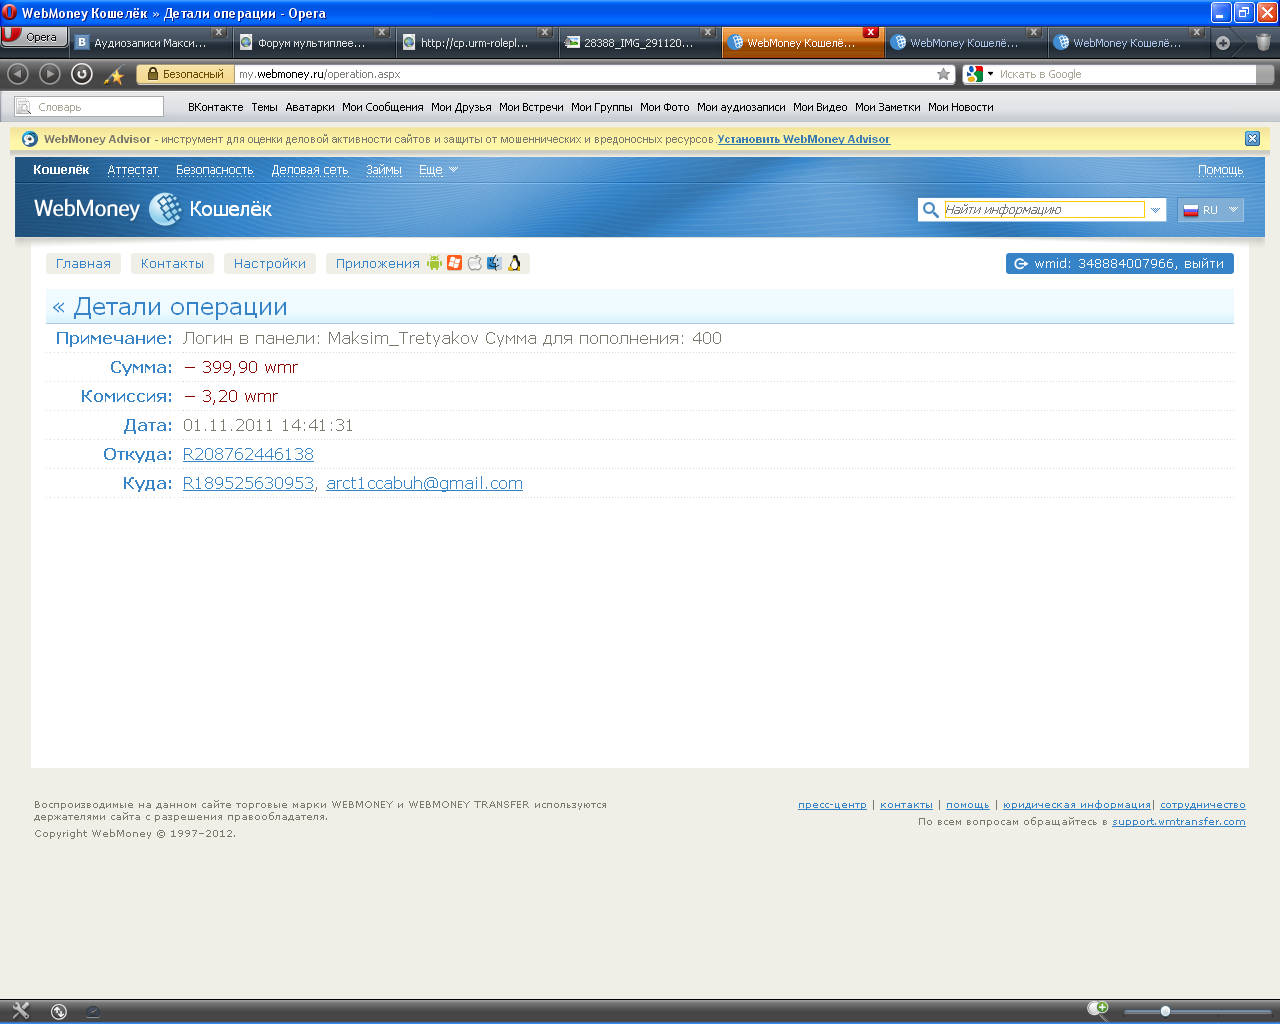
Task: Go back via « Детали операции heading
Action: tap(170, 307)
